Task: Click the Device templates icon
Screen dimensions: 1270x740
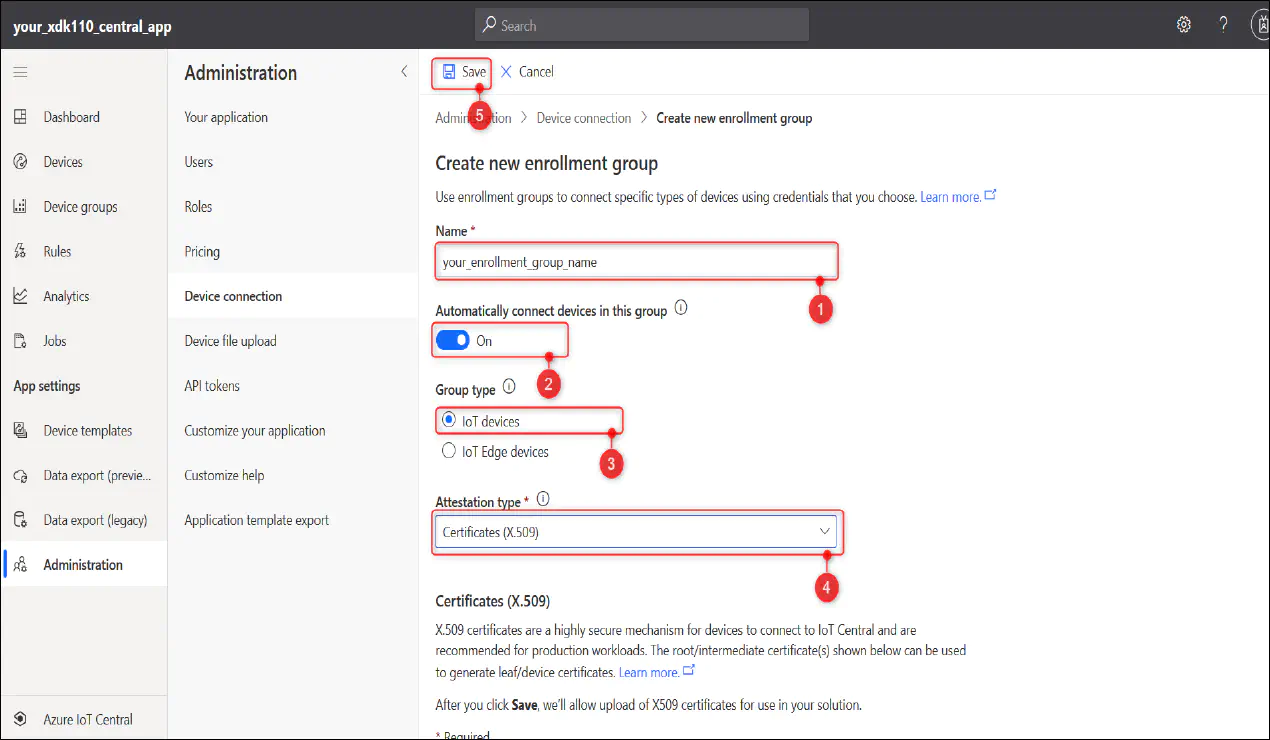Action: (20, 431)
